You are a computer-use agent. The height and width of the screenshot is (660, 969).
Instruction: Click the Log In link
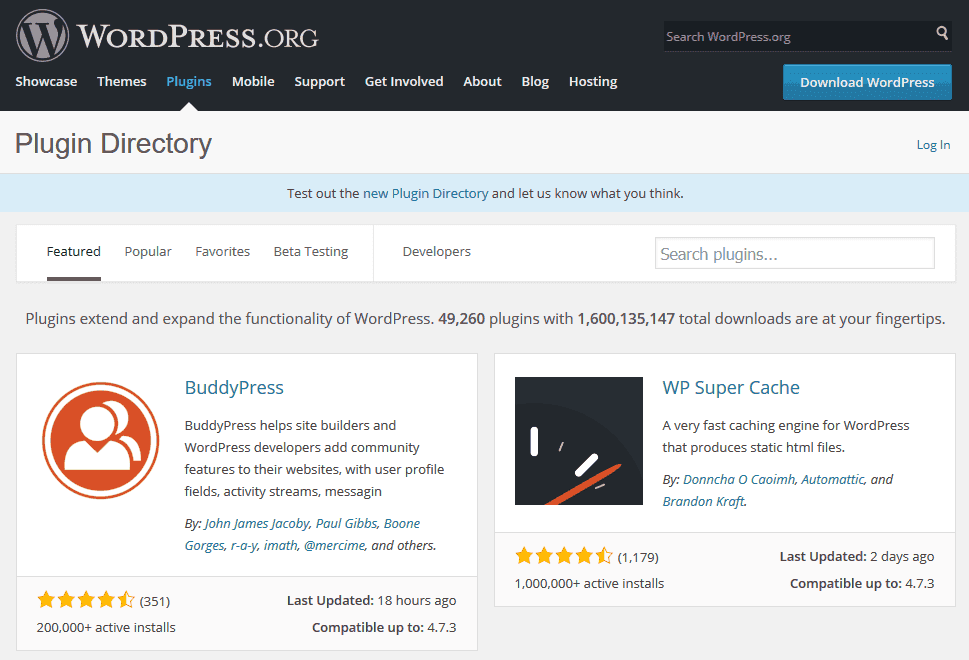[933, 145]
